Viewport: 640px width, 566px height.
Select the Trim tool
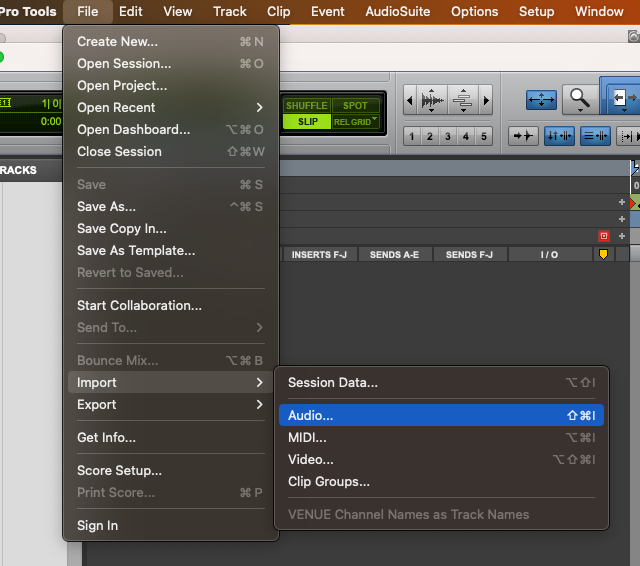point(622,100)
